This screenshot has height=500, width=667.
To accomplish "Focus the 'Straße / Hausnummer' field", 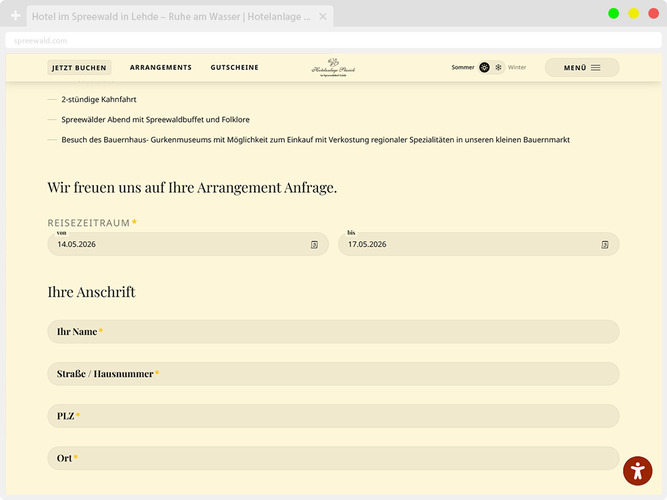I will pyautogui.click(x=333, y=374).
